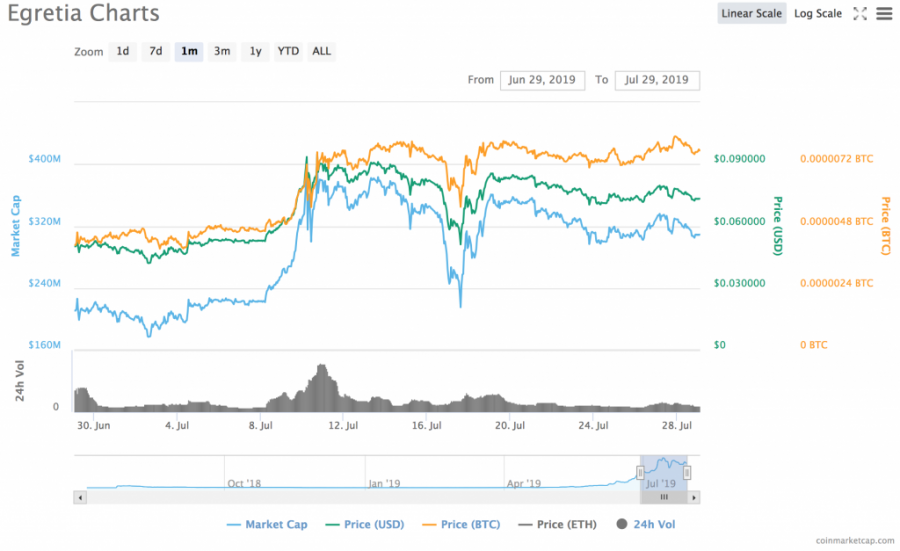The image size is (900, 551).
Task: Toggle fullscreen chart view
Action: tap(860, 13)
